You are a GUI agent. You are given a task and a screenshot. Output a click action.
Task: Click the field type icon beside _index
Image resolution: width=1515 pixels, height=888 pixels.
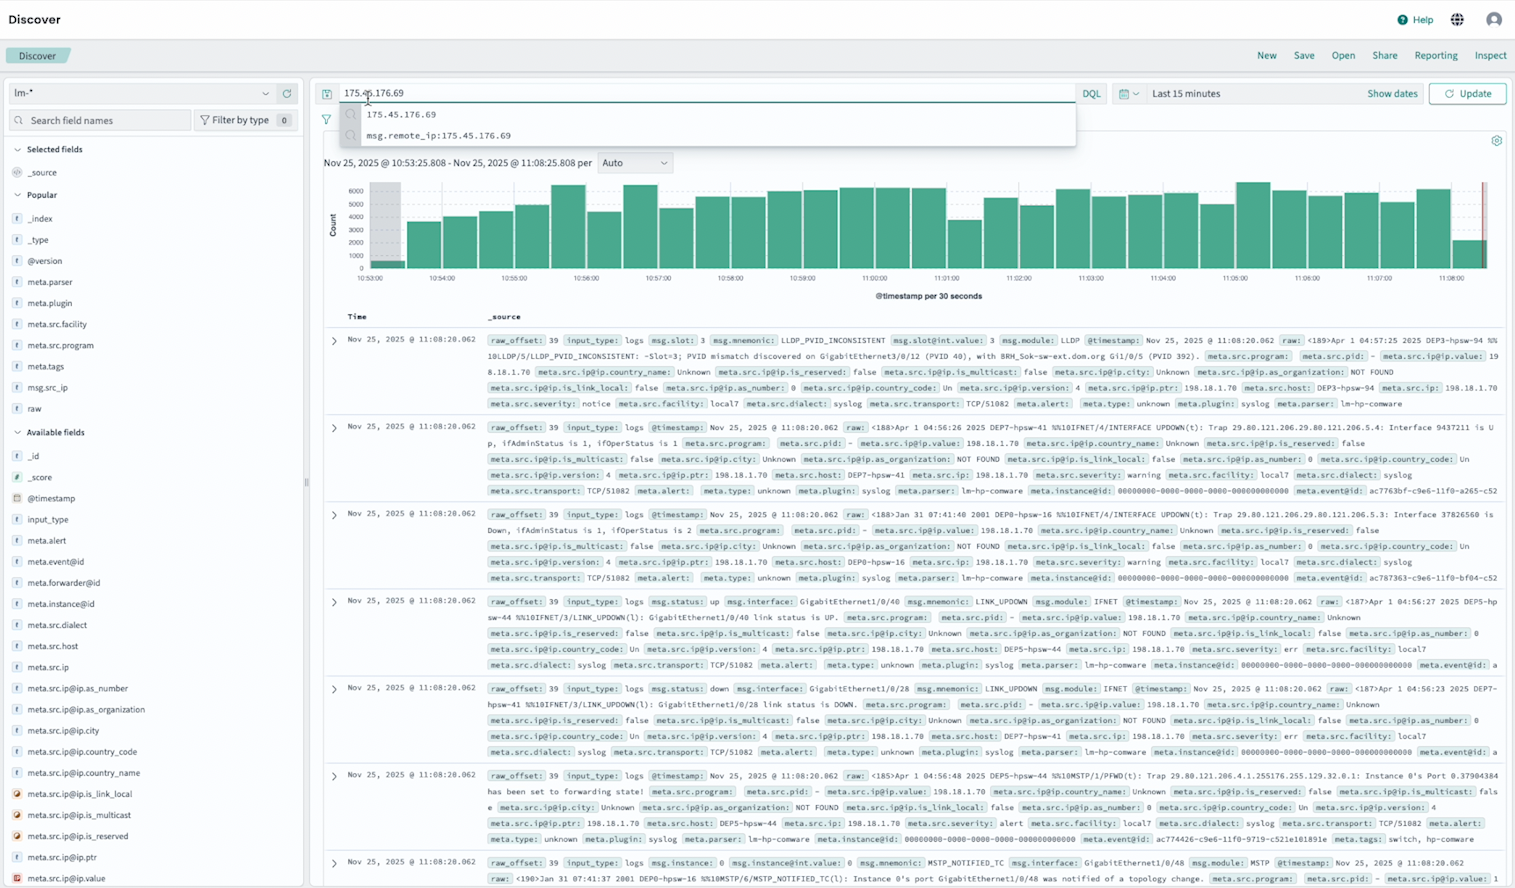pos(17,219)
